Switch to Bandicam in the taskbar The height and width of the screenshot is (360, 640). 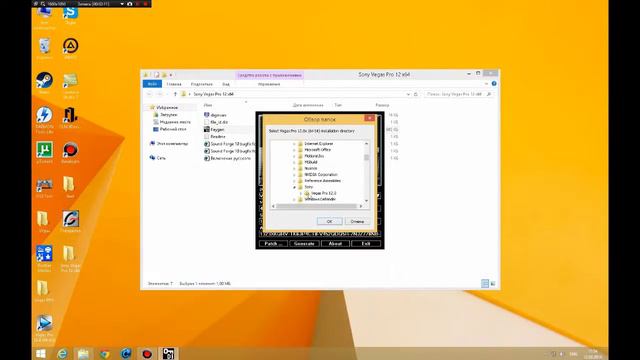tap(147, 353)
